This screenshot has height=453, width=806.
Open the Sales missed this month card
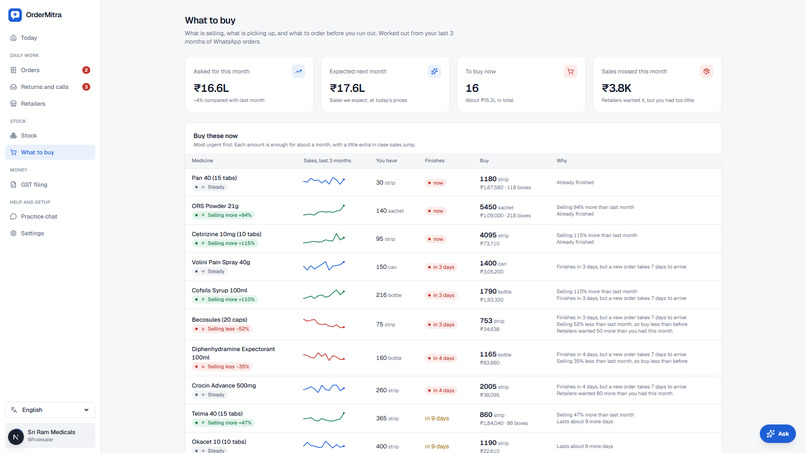tap(657, 84)
